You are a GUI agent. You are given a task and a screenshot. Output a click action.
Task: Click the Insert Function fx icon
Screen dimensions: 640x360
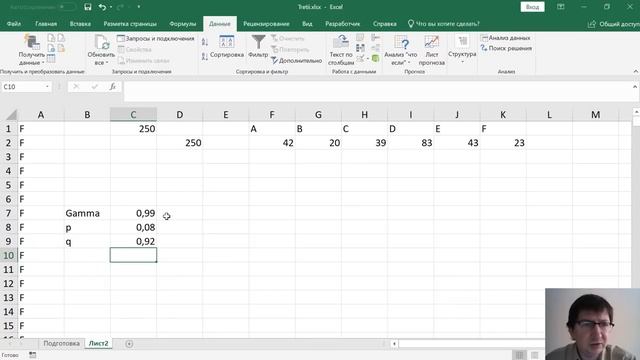click(113, 87)
